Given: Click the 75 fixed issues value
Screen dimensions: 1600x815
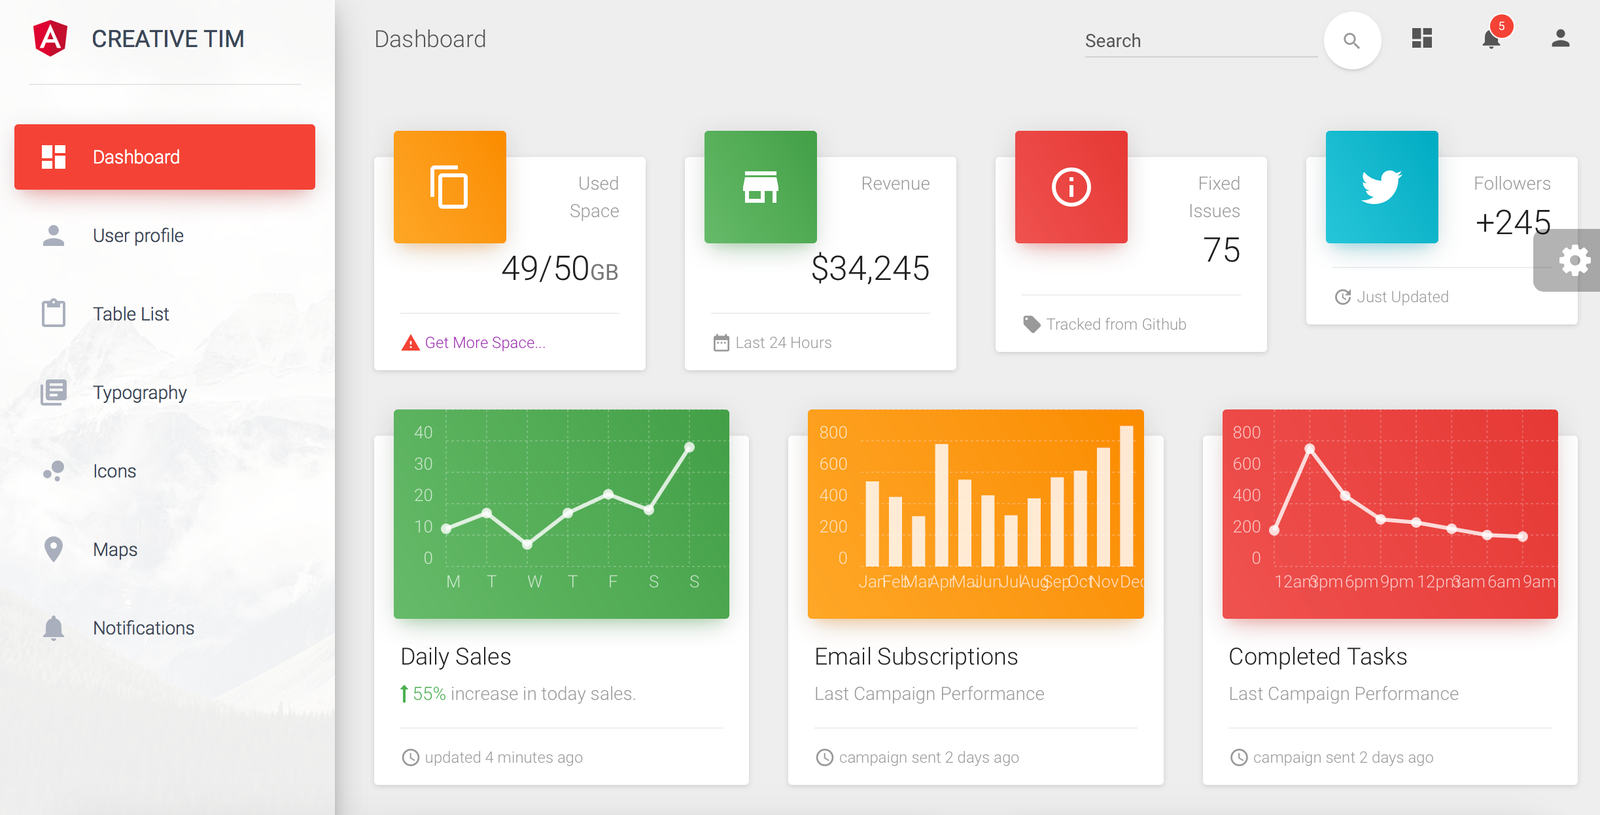Looking at the screenshot, I should pos(1221,250).
